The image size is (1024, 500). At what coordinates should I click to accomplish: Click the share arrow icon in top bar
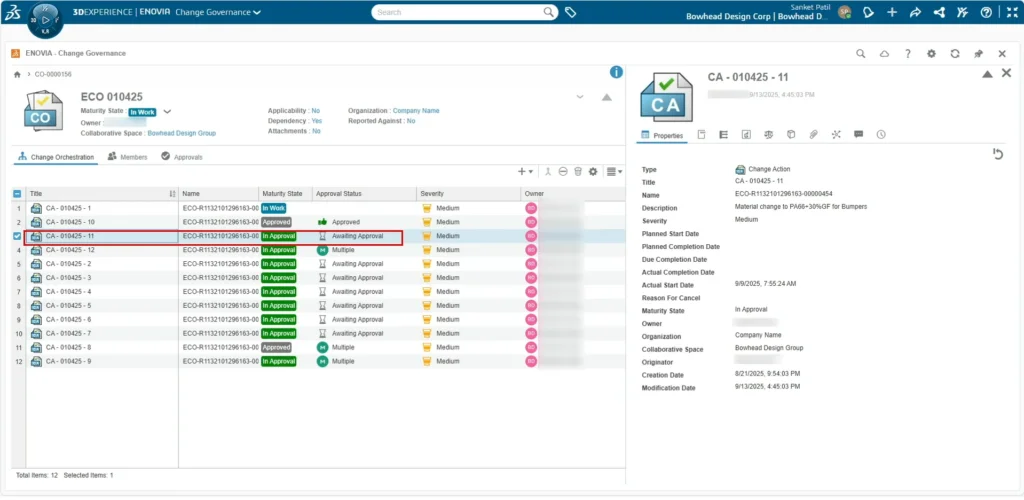[x=915, y=12]
